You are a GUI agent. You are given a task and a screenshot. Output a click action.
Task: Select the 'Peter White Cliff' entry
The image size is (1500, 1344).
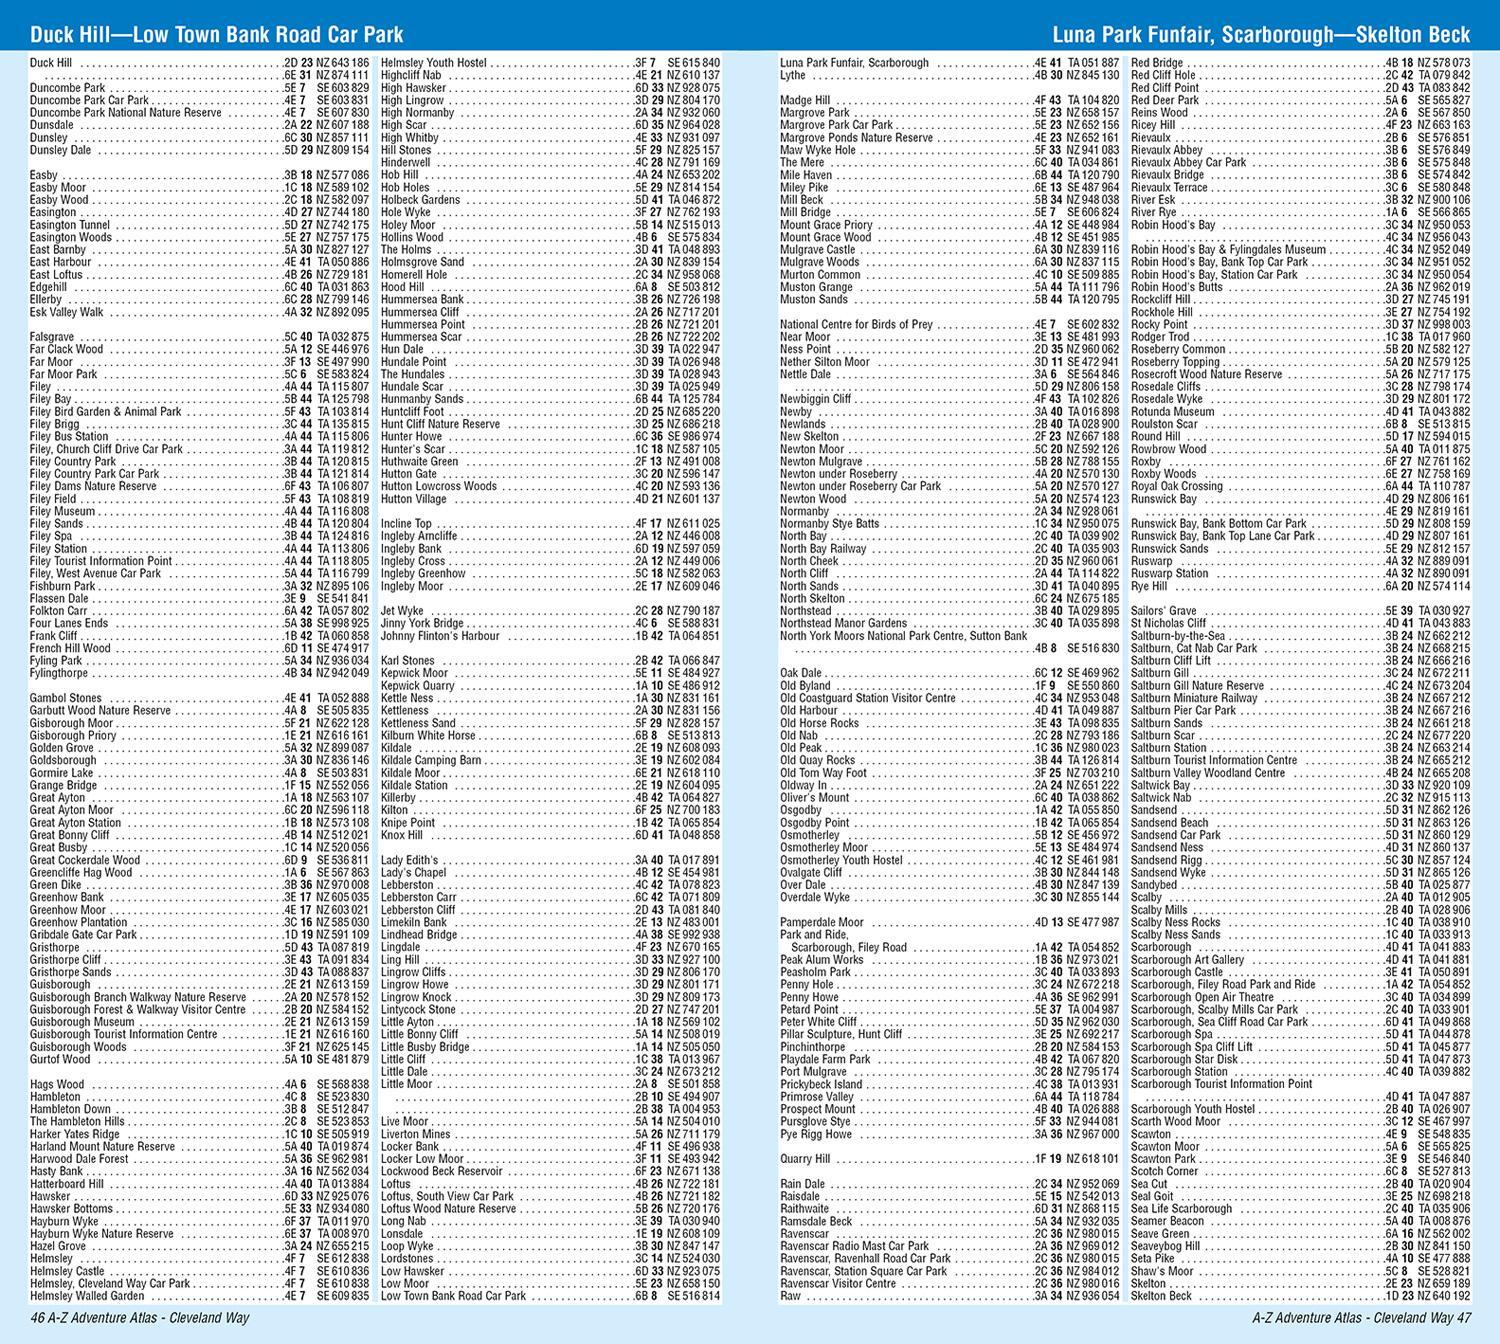coord(949,1022)
